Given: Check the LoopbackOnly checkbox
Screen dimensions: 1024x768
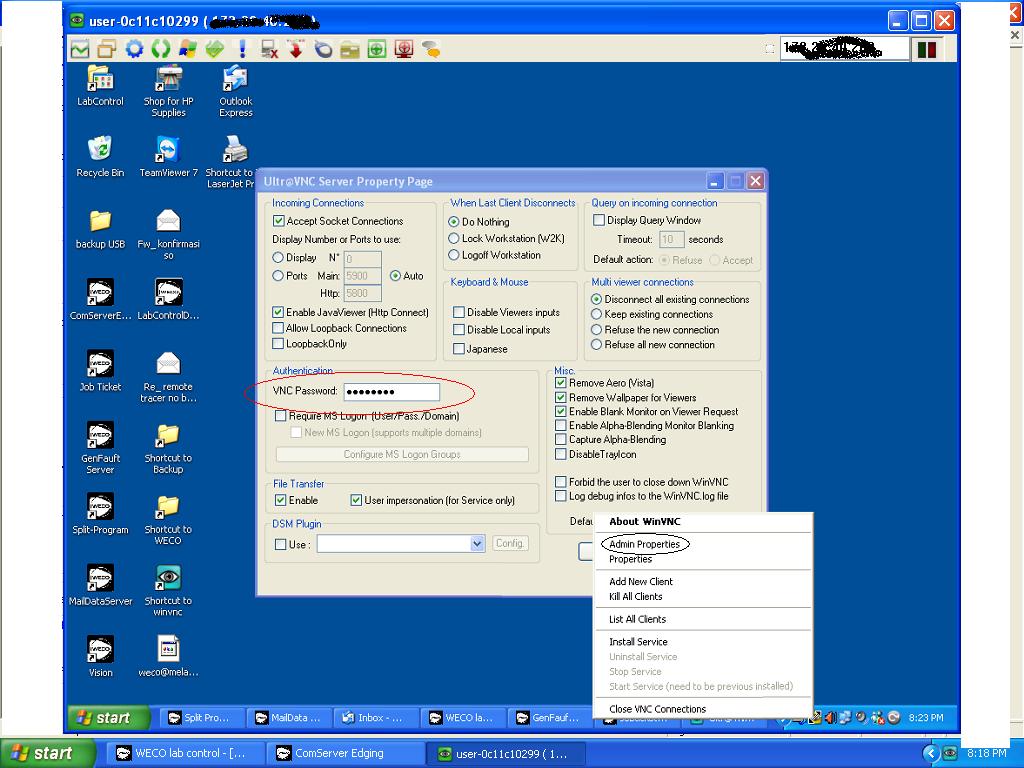Looking at the screenshot, I should pyautogui.click(x=278, y=344).
